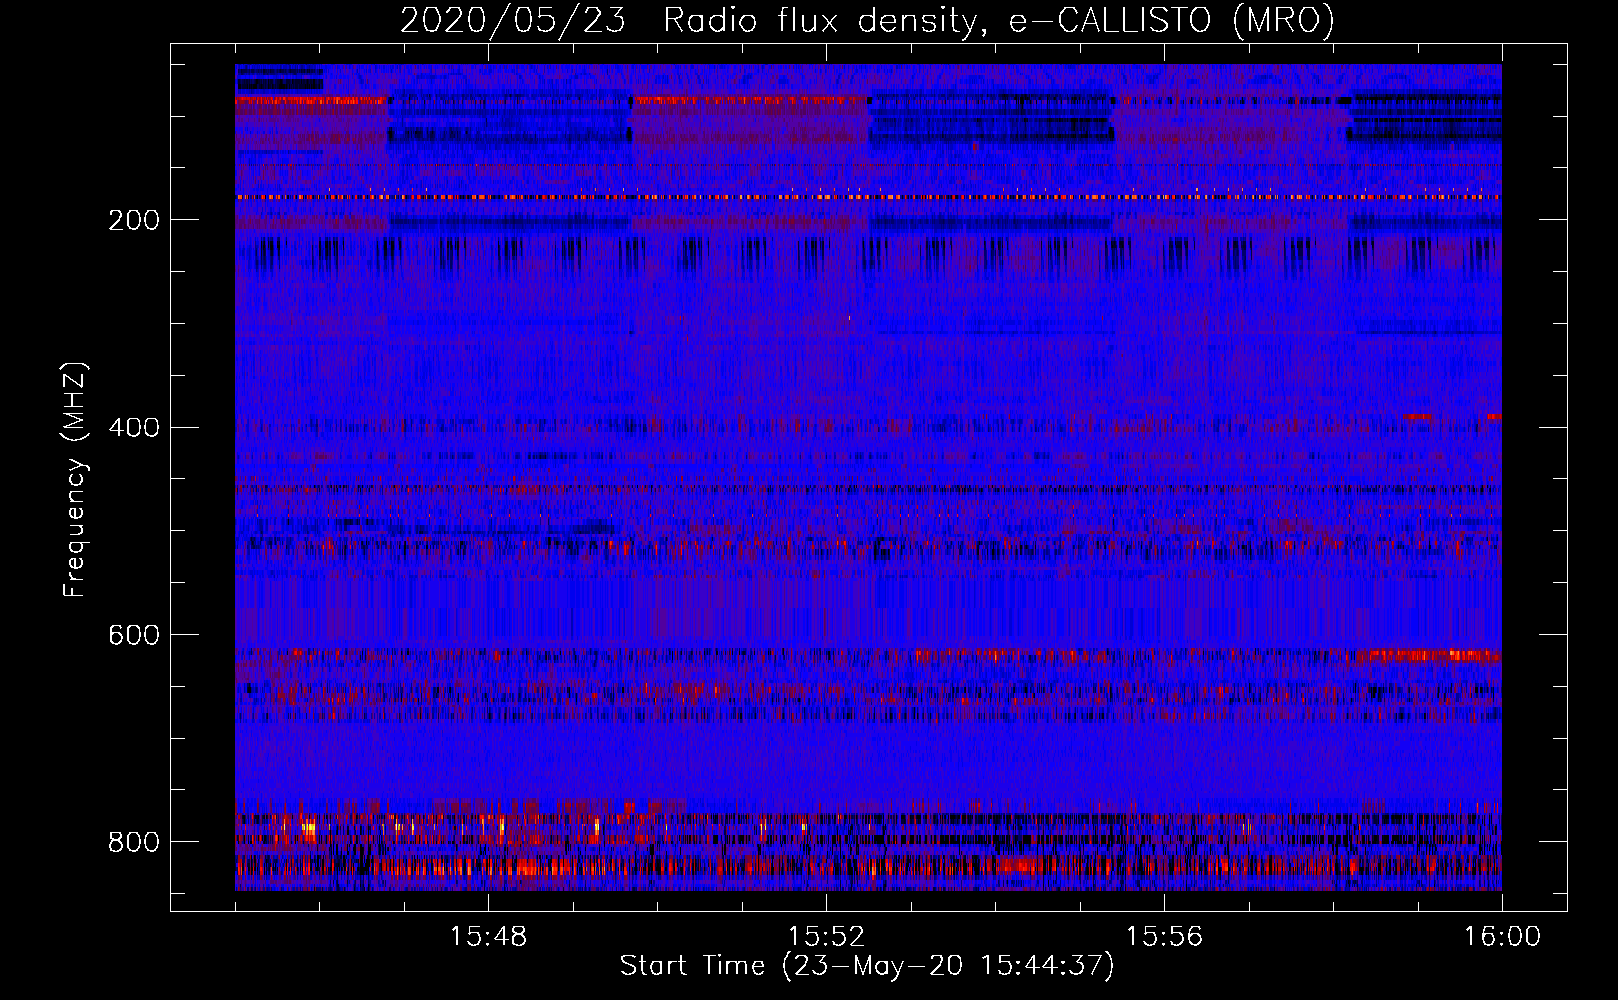Click the 600 frequency tick label
This screenshot has width=1618, height=1000.
coord(134,635)
